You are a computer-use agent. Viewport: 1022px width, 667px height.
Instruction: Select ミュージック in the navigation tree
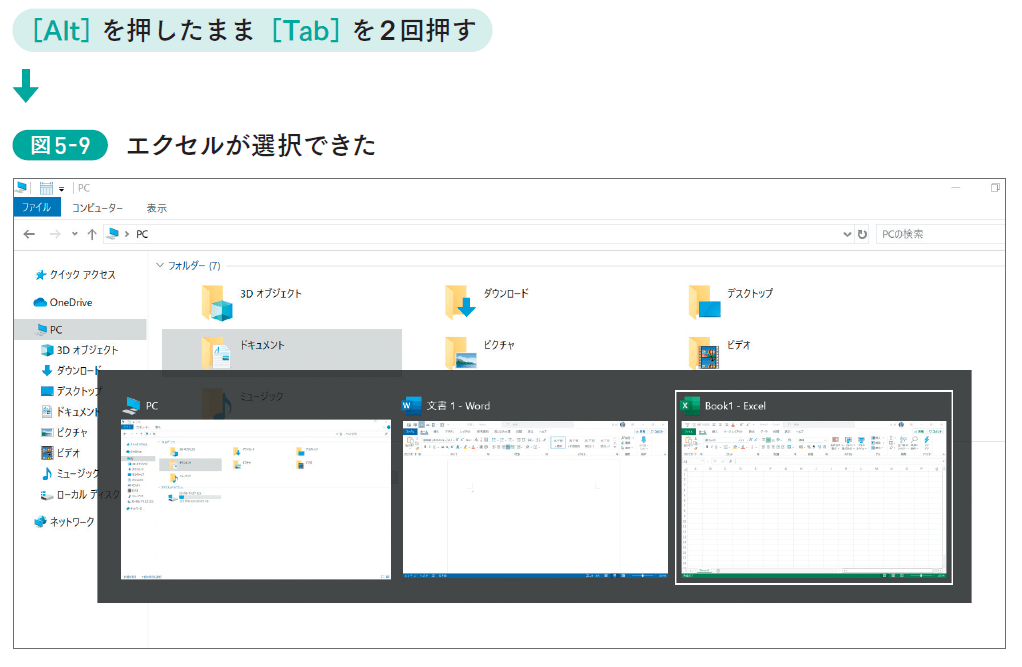point(70,473)
